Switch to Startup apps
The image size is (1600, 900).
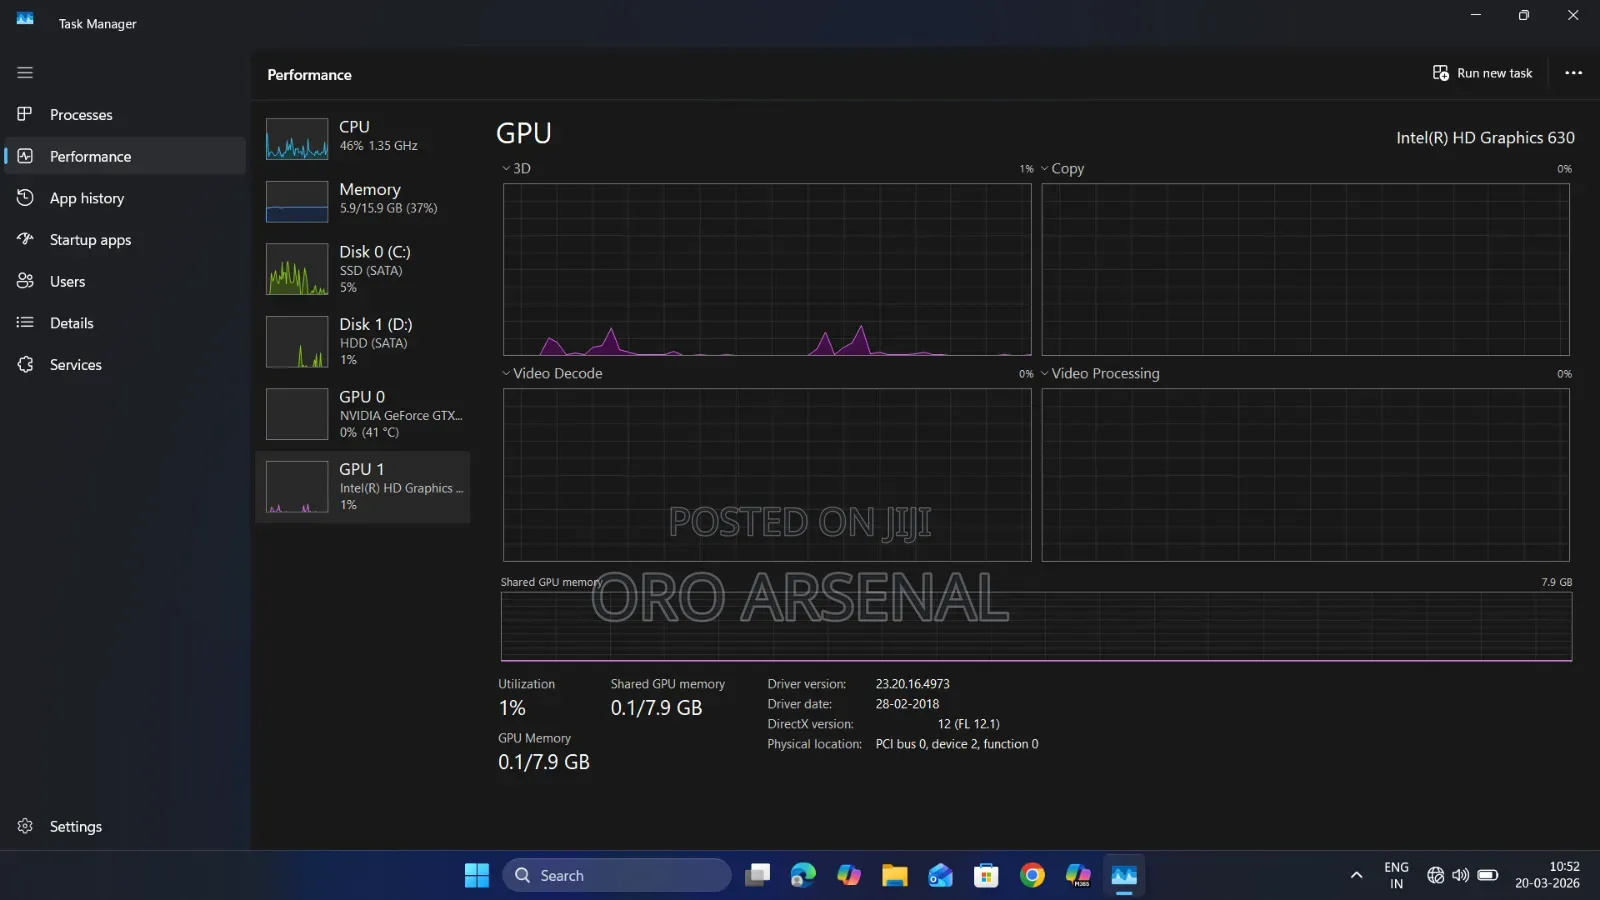tap(125, 240)
